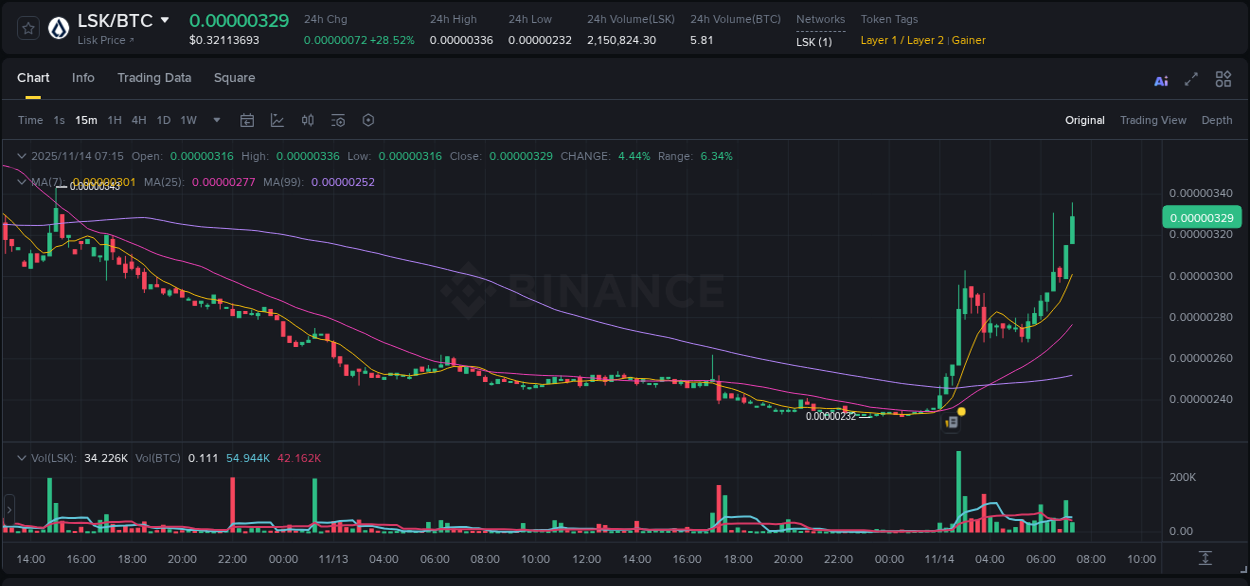Image resolution: width=1250 pixels, height=586 pixels.
Task: Switch chart to Trading View mode
Action: [1153, 120]
